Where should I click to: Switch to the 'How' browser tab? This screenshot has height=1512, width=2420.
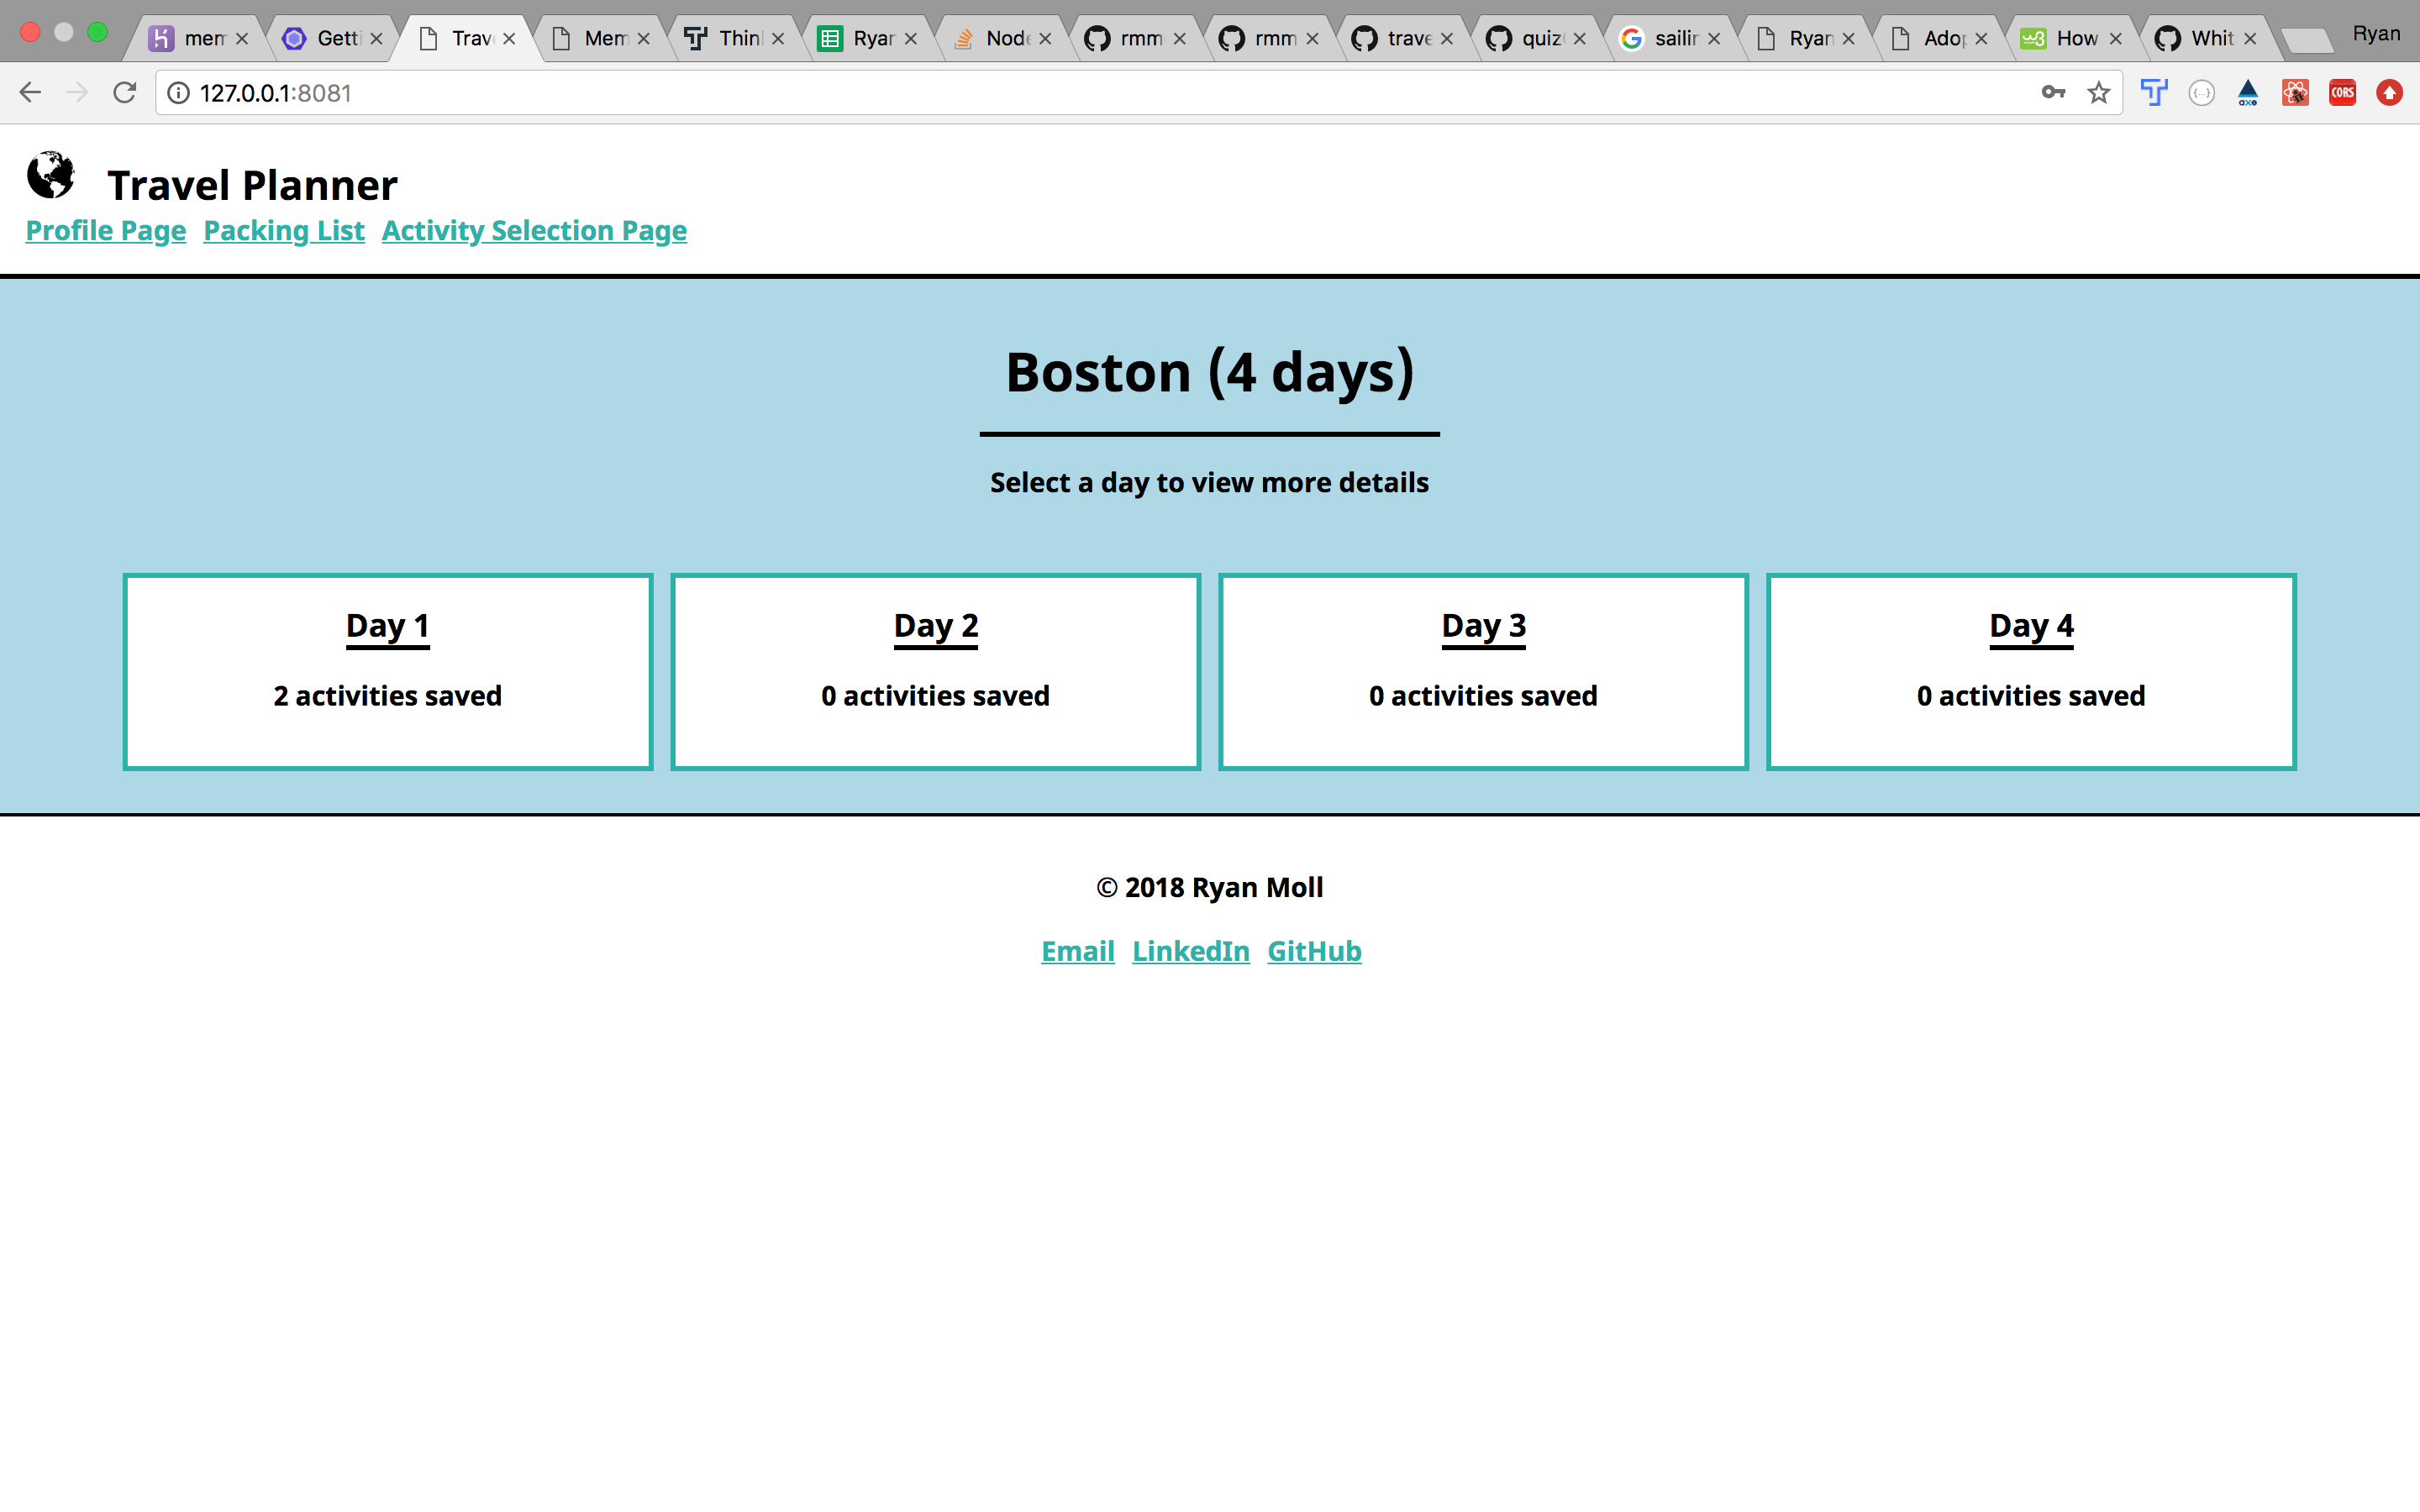point(2073,38)
